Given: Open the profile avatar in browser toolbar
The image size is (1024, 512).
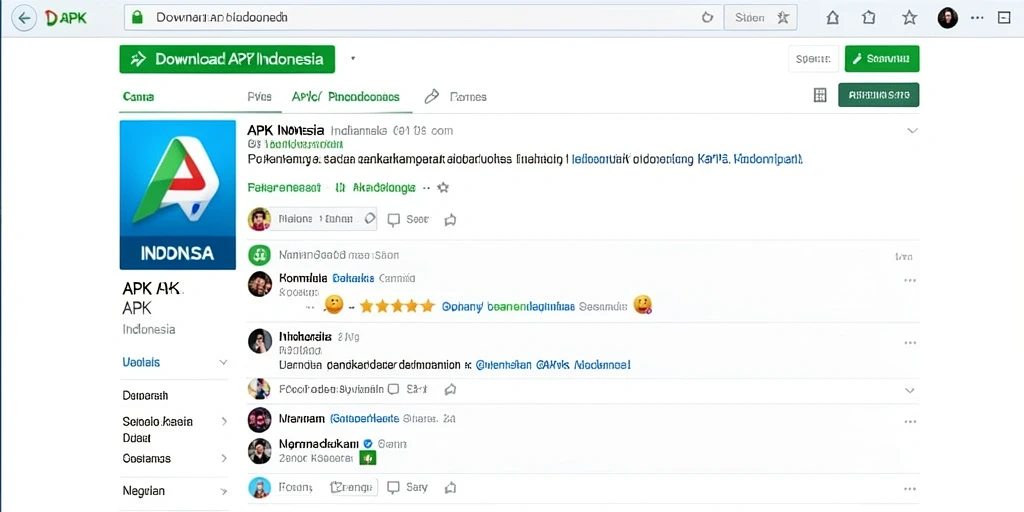Looking at the screenshot, I should pos(948,18).
